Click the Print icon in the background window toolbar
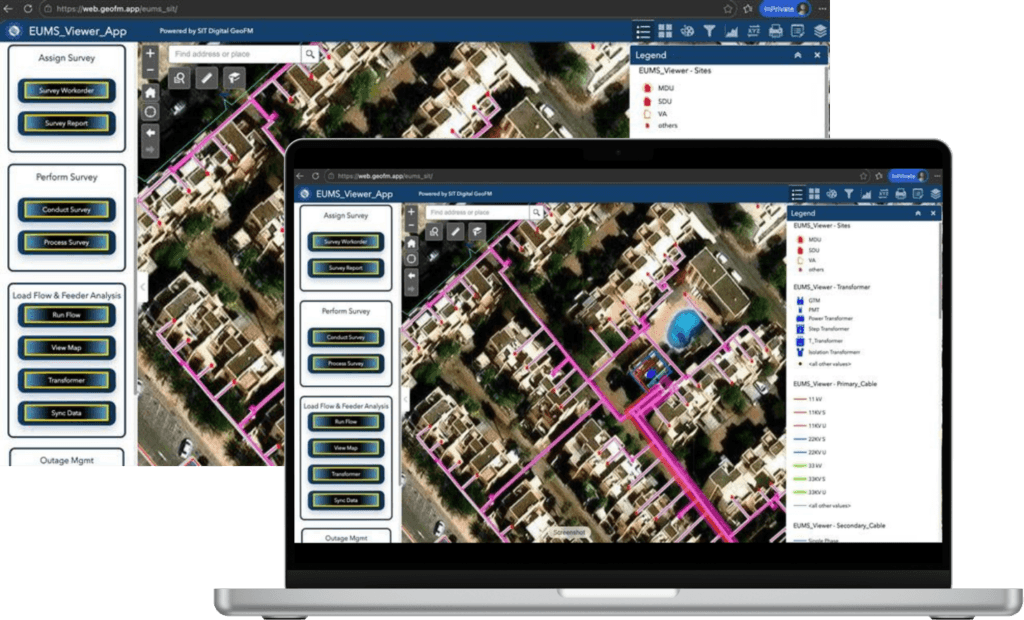The image size is (1024, 620). tap(776, 31)
